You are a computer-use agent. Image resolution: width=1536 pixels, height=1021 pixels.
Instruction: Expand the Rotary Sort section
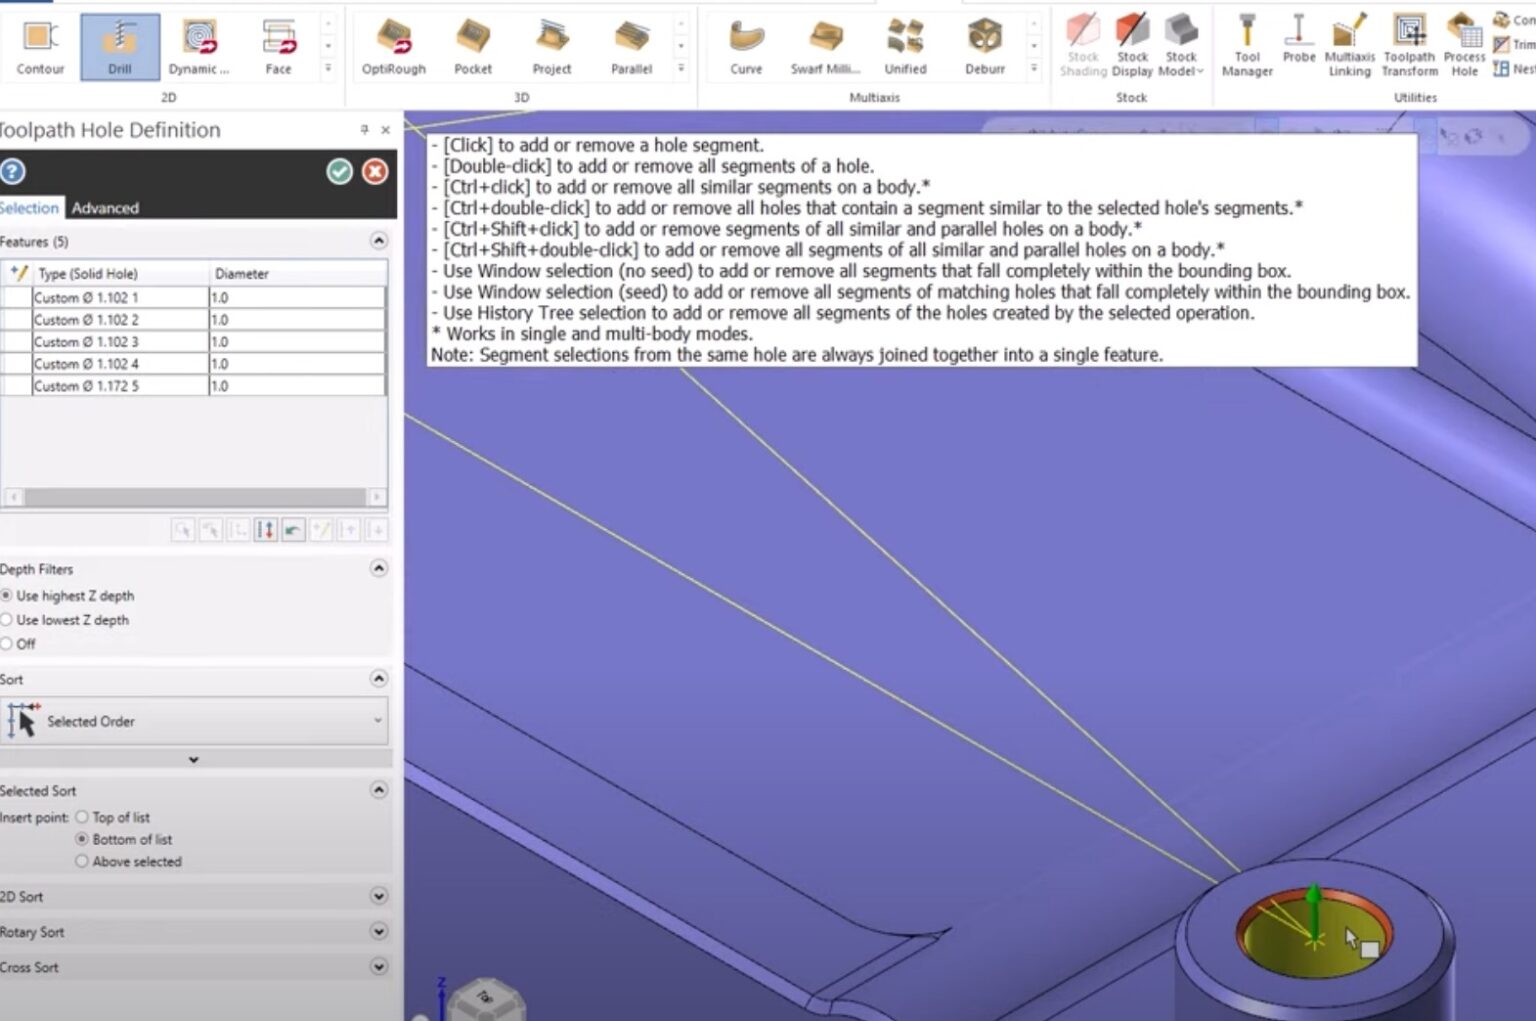click(x=379, y=932)
